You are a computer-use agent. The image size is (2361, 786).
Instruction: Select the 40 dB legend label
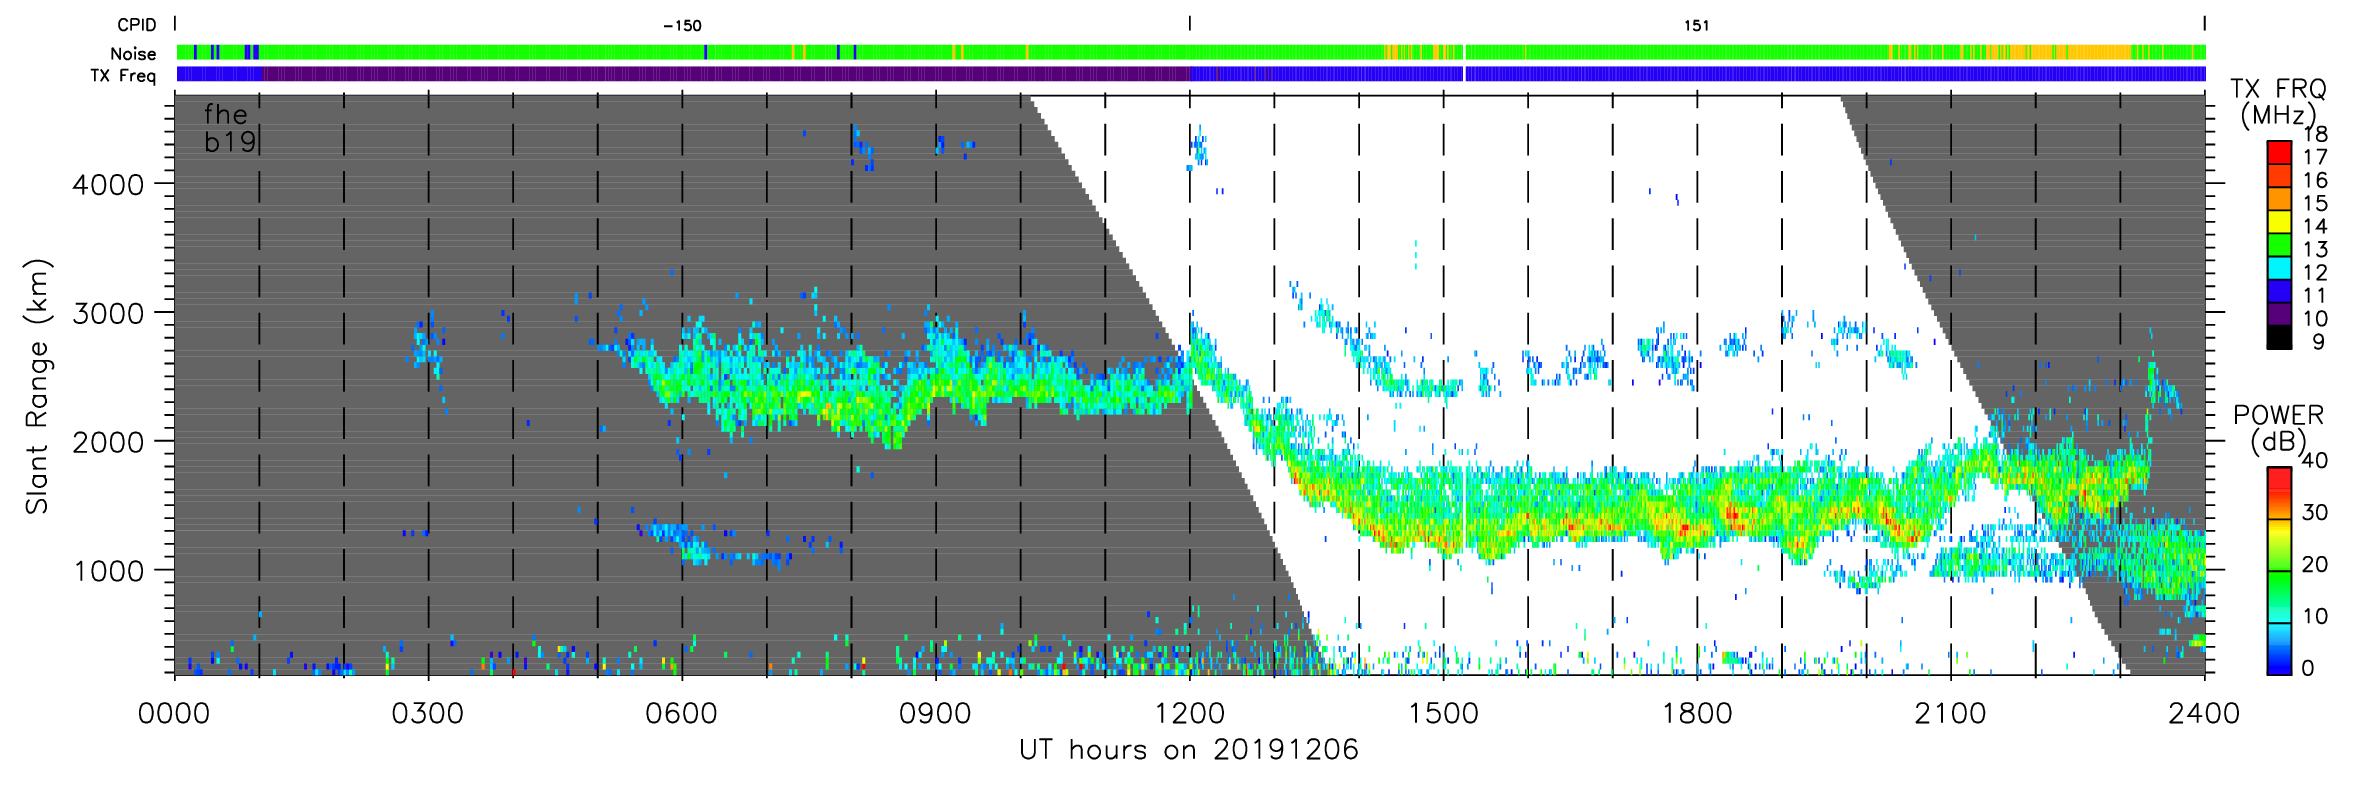[2315, 461]
